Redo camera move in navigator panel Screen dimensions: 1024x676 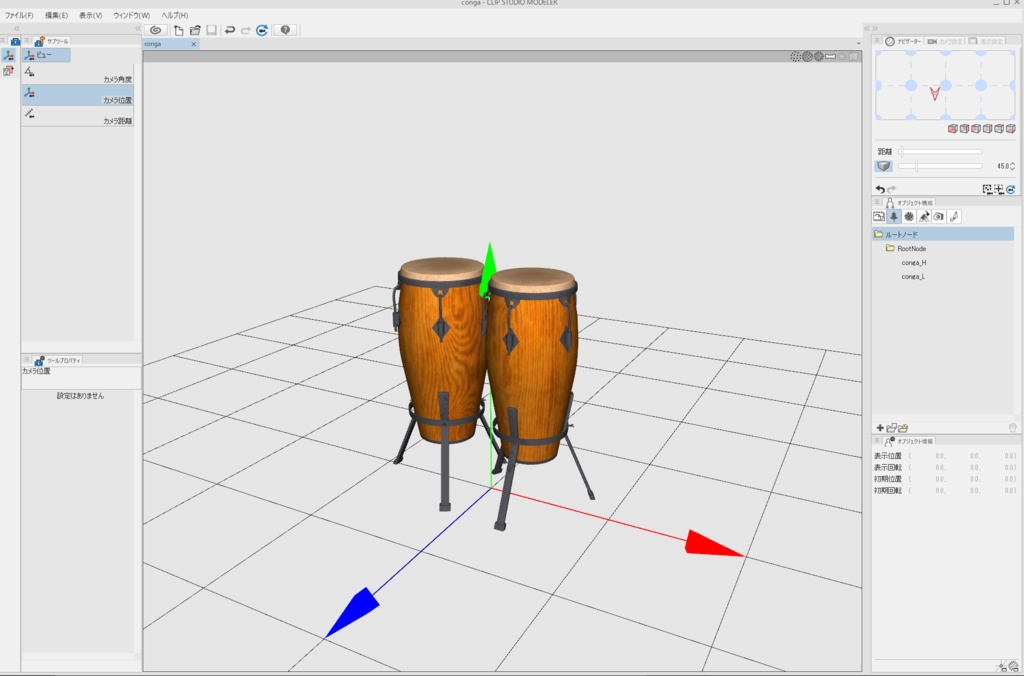coord(891,189)
